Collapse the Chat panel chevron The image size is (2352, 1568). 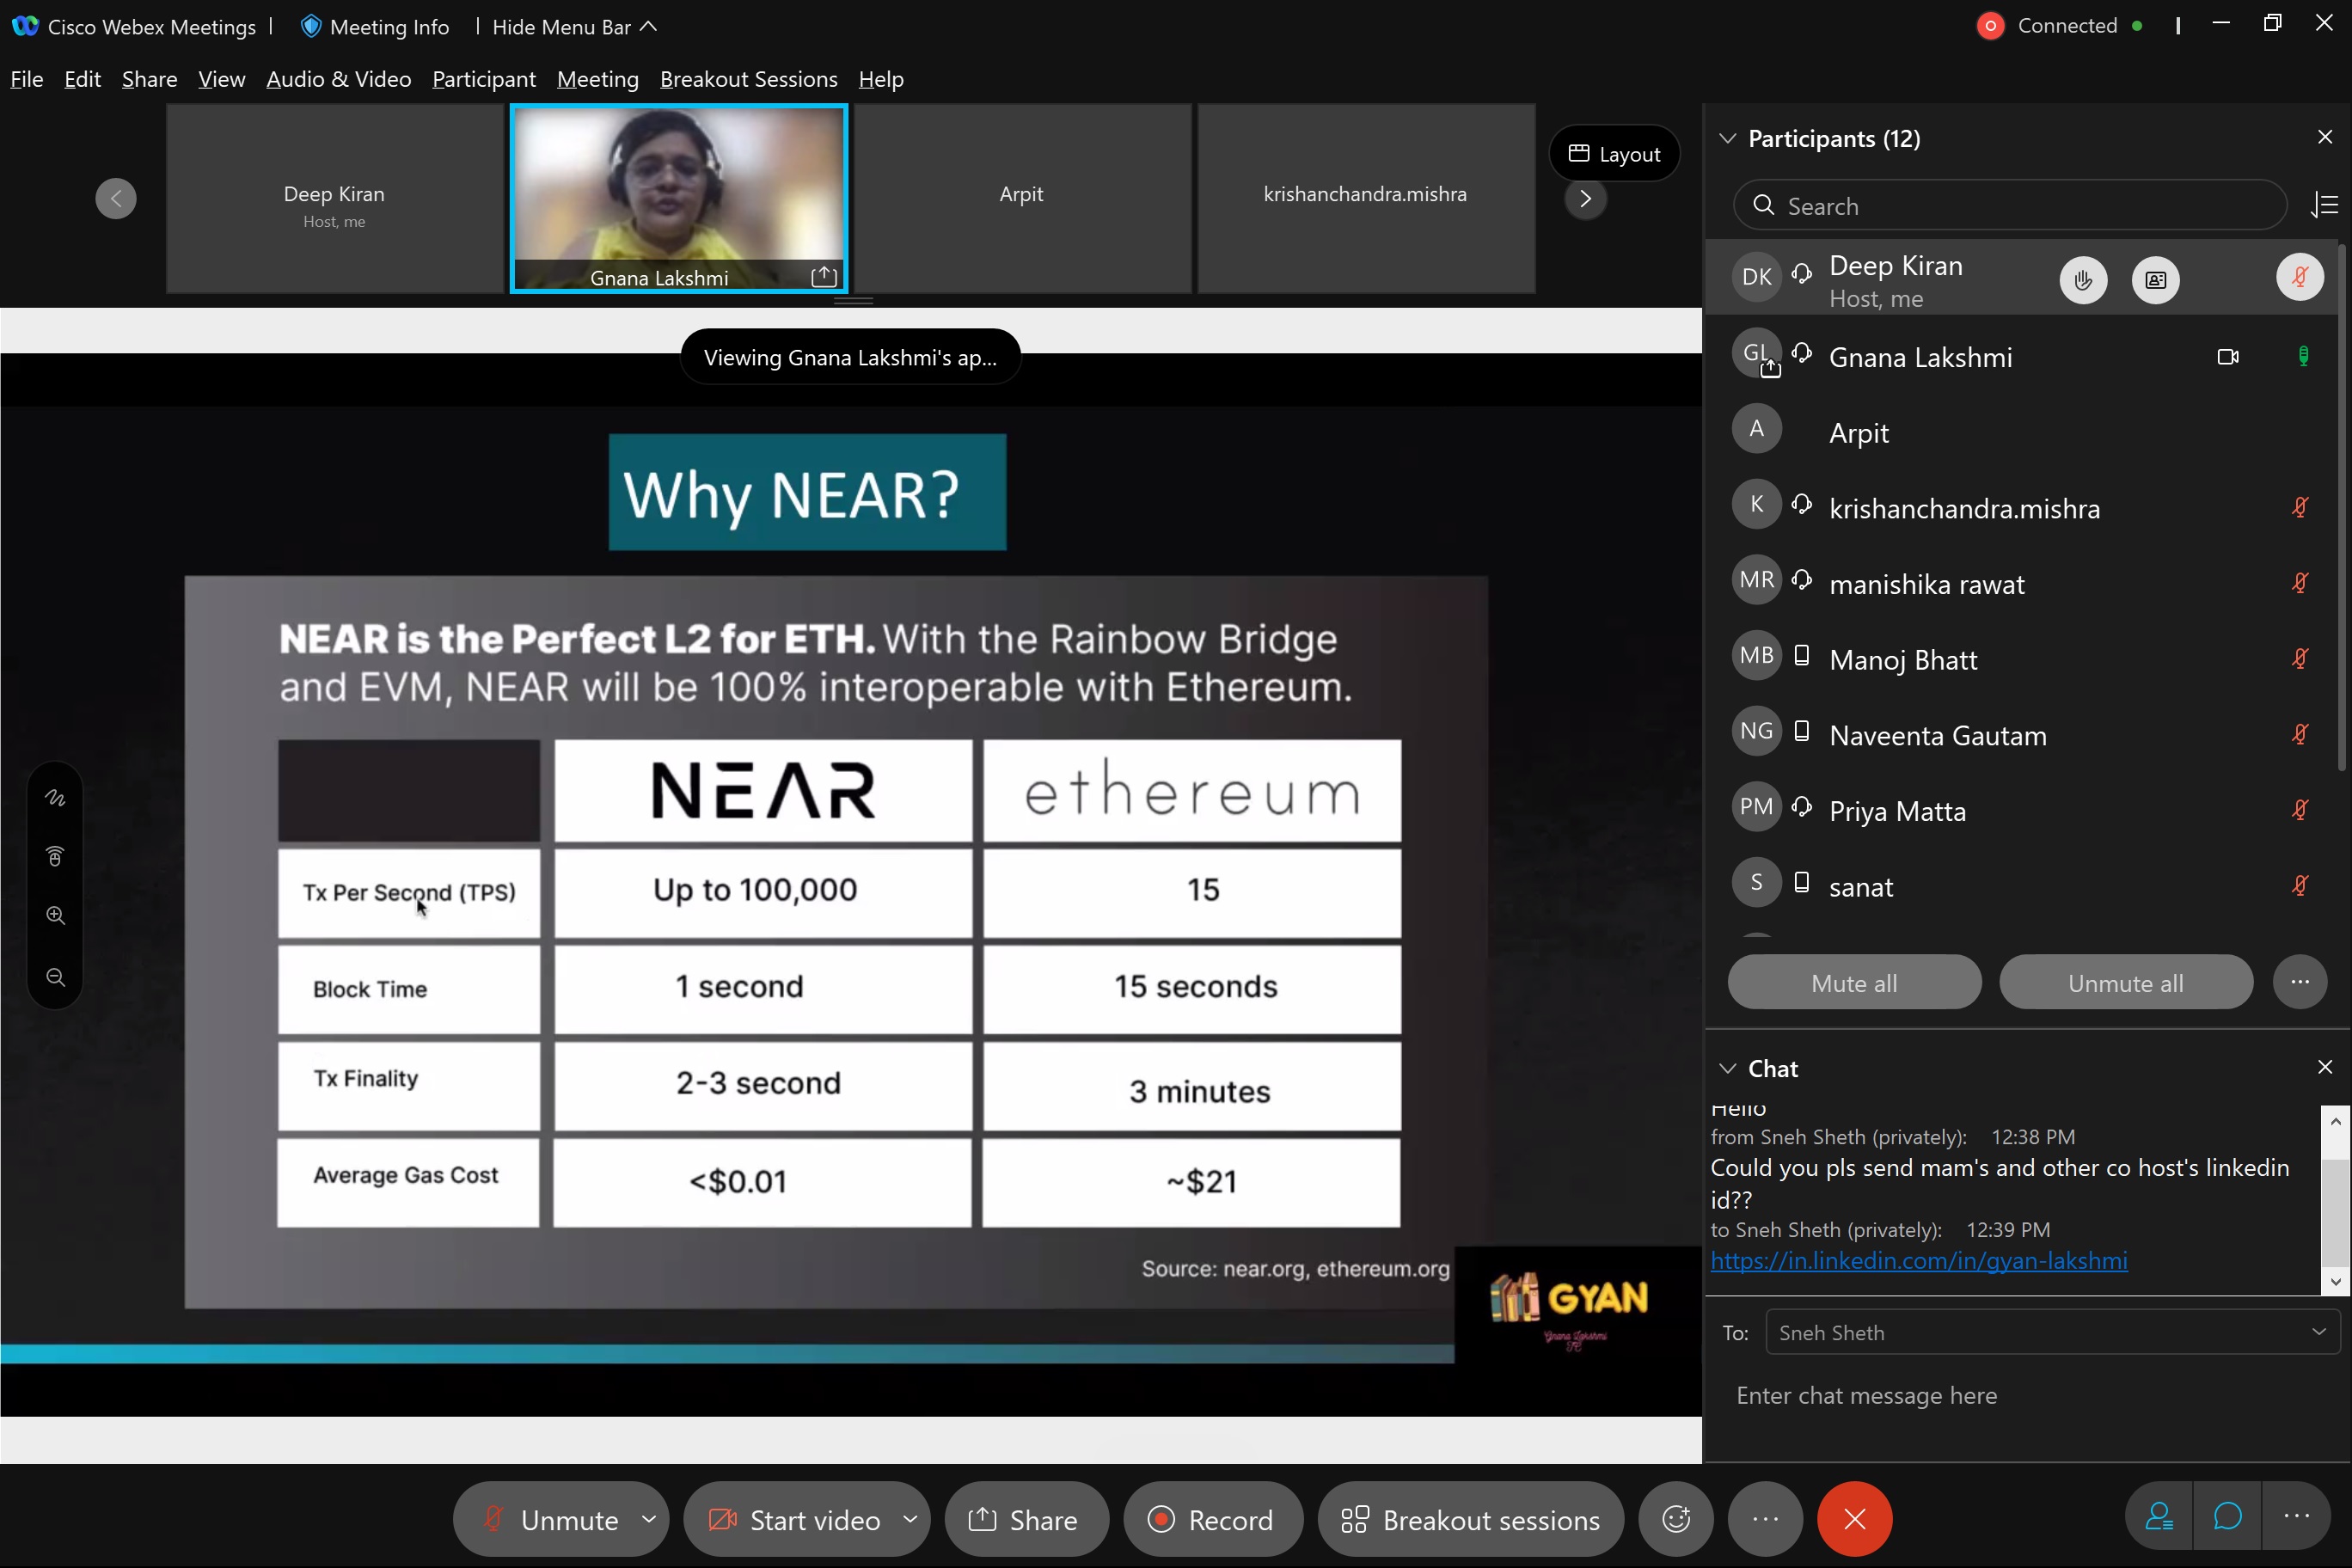coord(1727,1068)
